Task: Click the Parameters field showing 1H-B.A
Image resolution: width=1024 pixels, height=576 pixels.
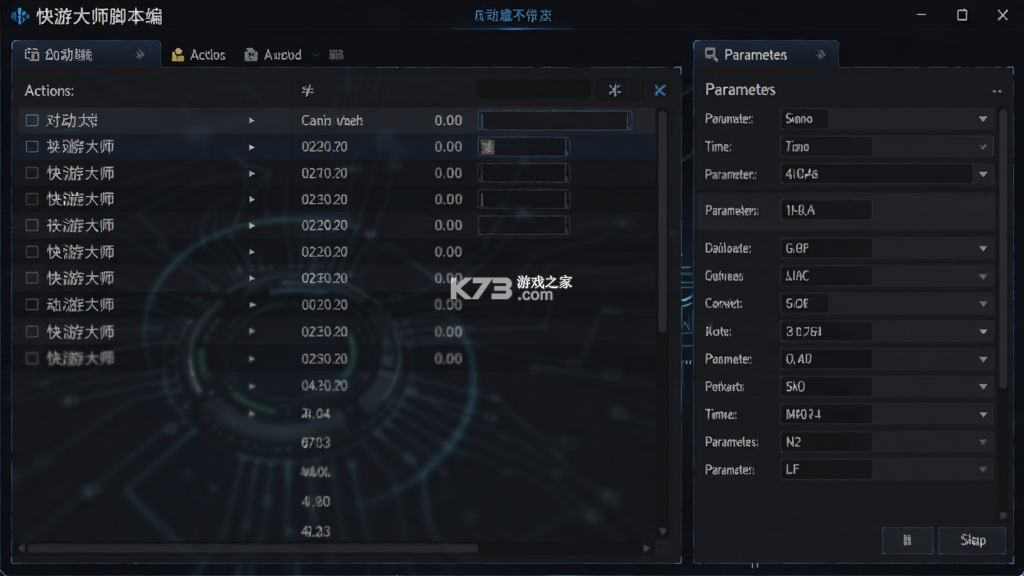Action: coord(826,210)
